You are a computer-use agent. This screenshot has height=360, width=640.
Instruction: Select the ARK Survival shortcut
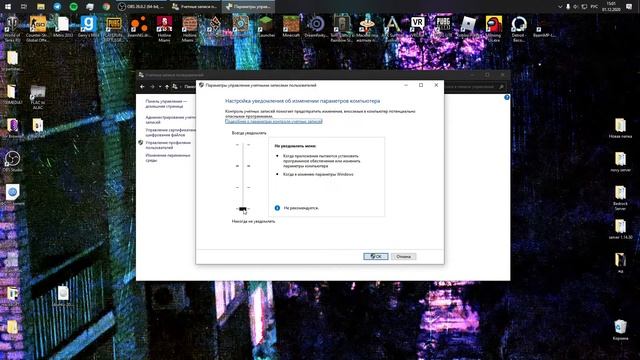coord(392,29)
